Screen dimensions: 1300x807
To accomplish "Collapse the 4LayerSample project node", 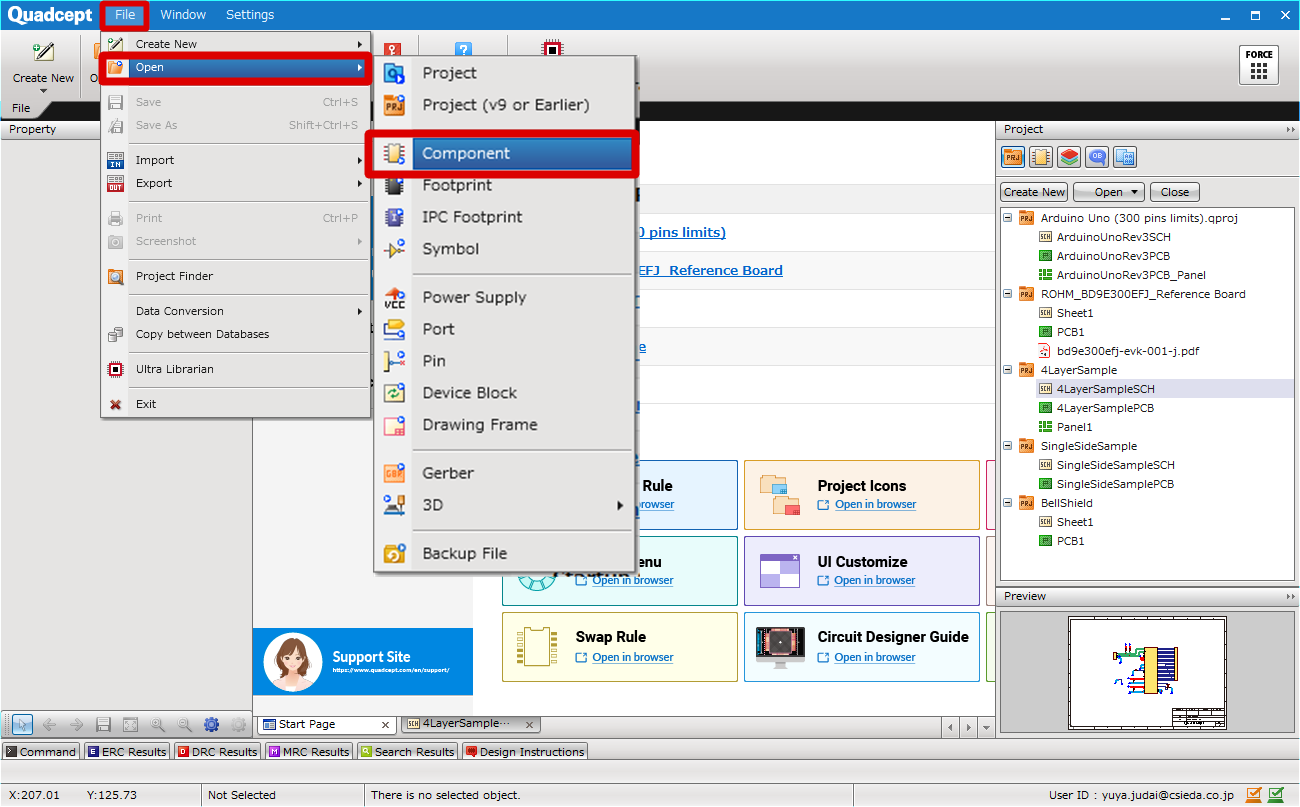I will pyautogui.click(x=1008, y=370).
